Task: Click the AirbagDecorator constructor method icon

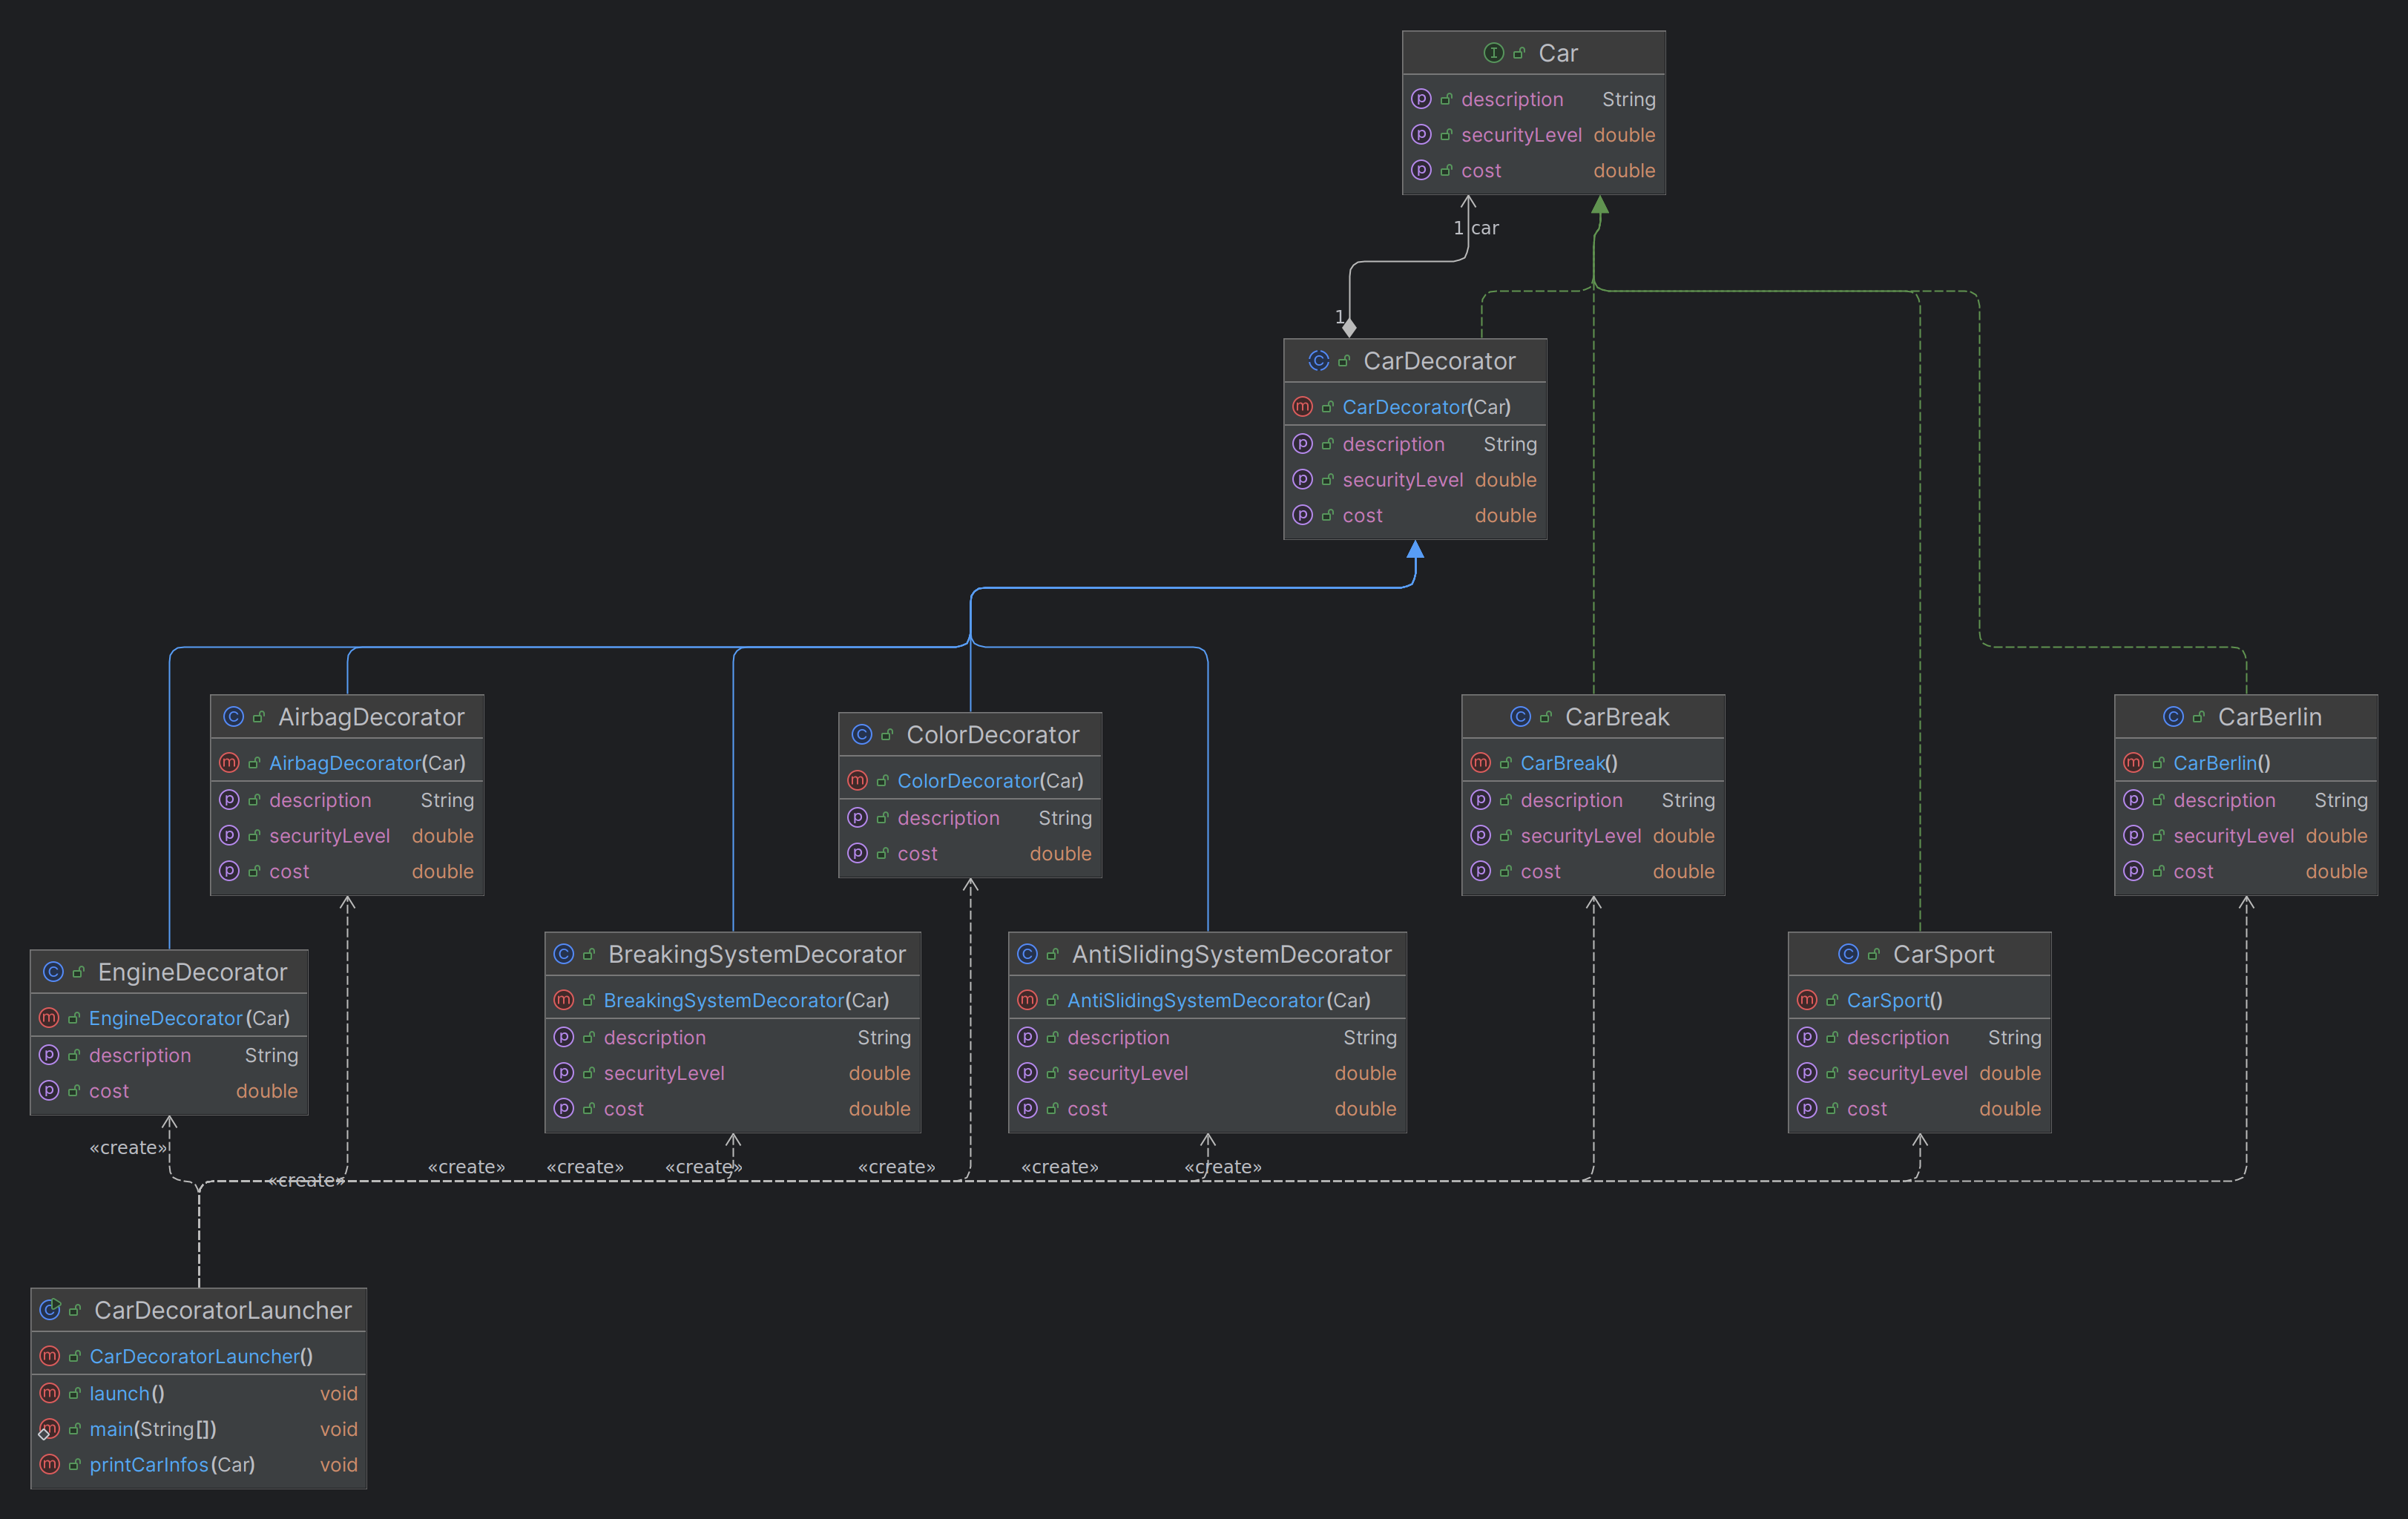Action: [229, 763]
